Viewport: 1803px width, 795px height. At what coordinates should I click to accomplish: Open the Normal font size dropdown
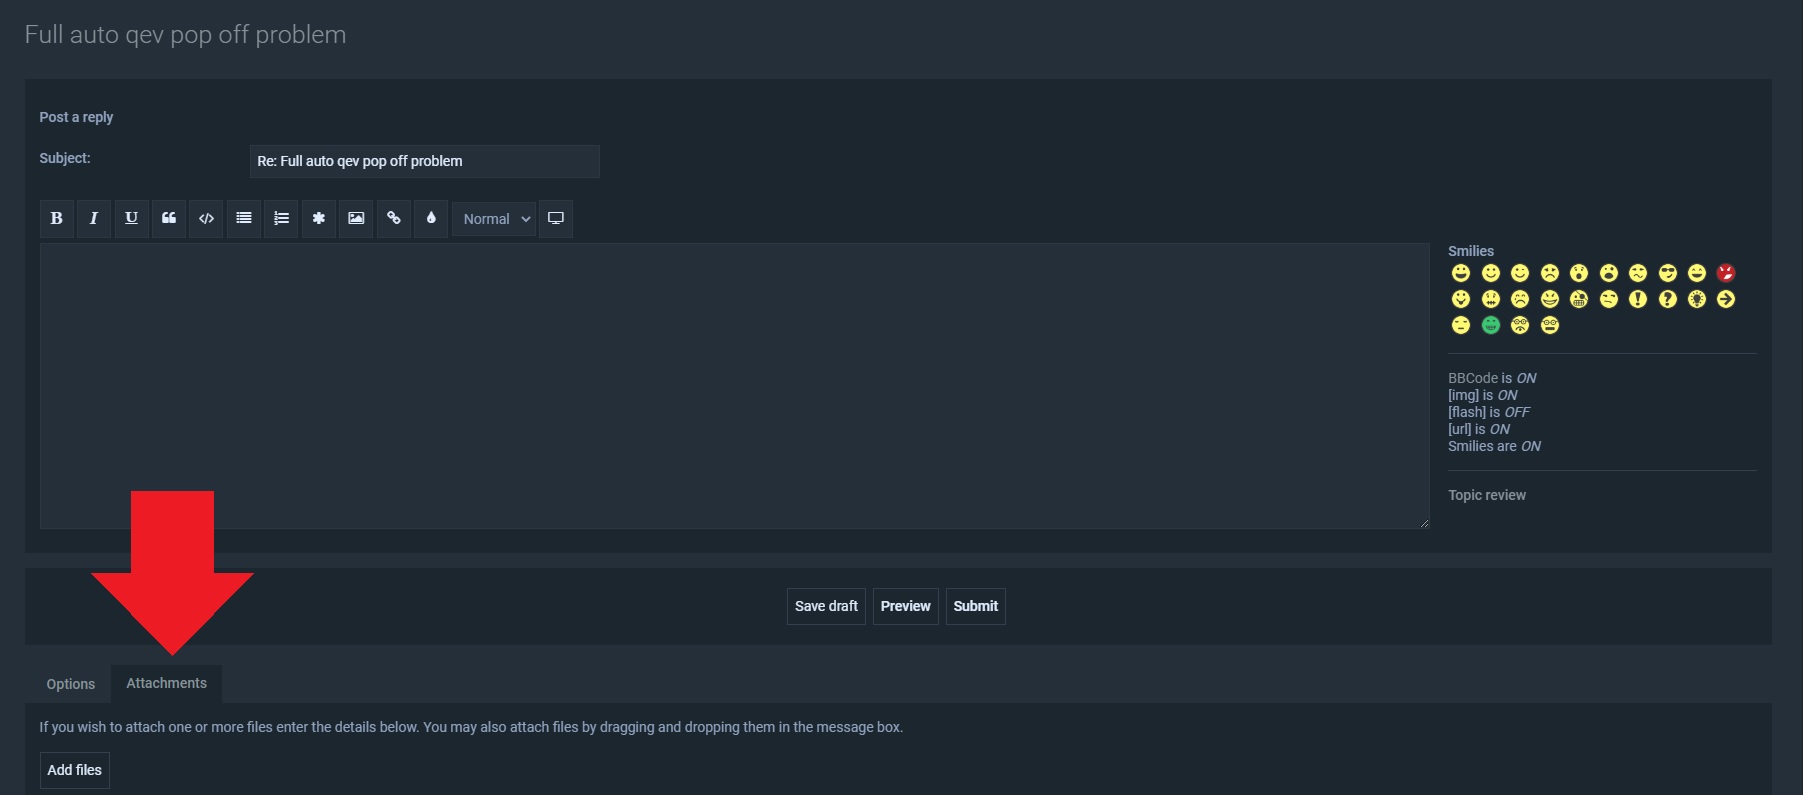495,219
